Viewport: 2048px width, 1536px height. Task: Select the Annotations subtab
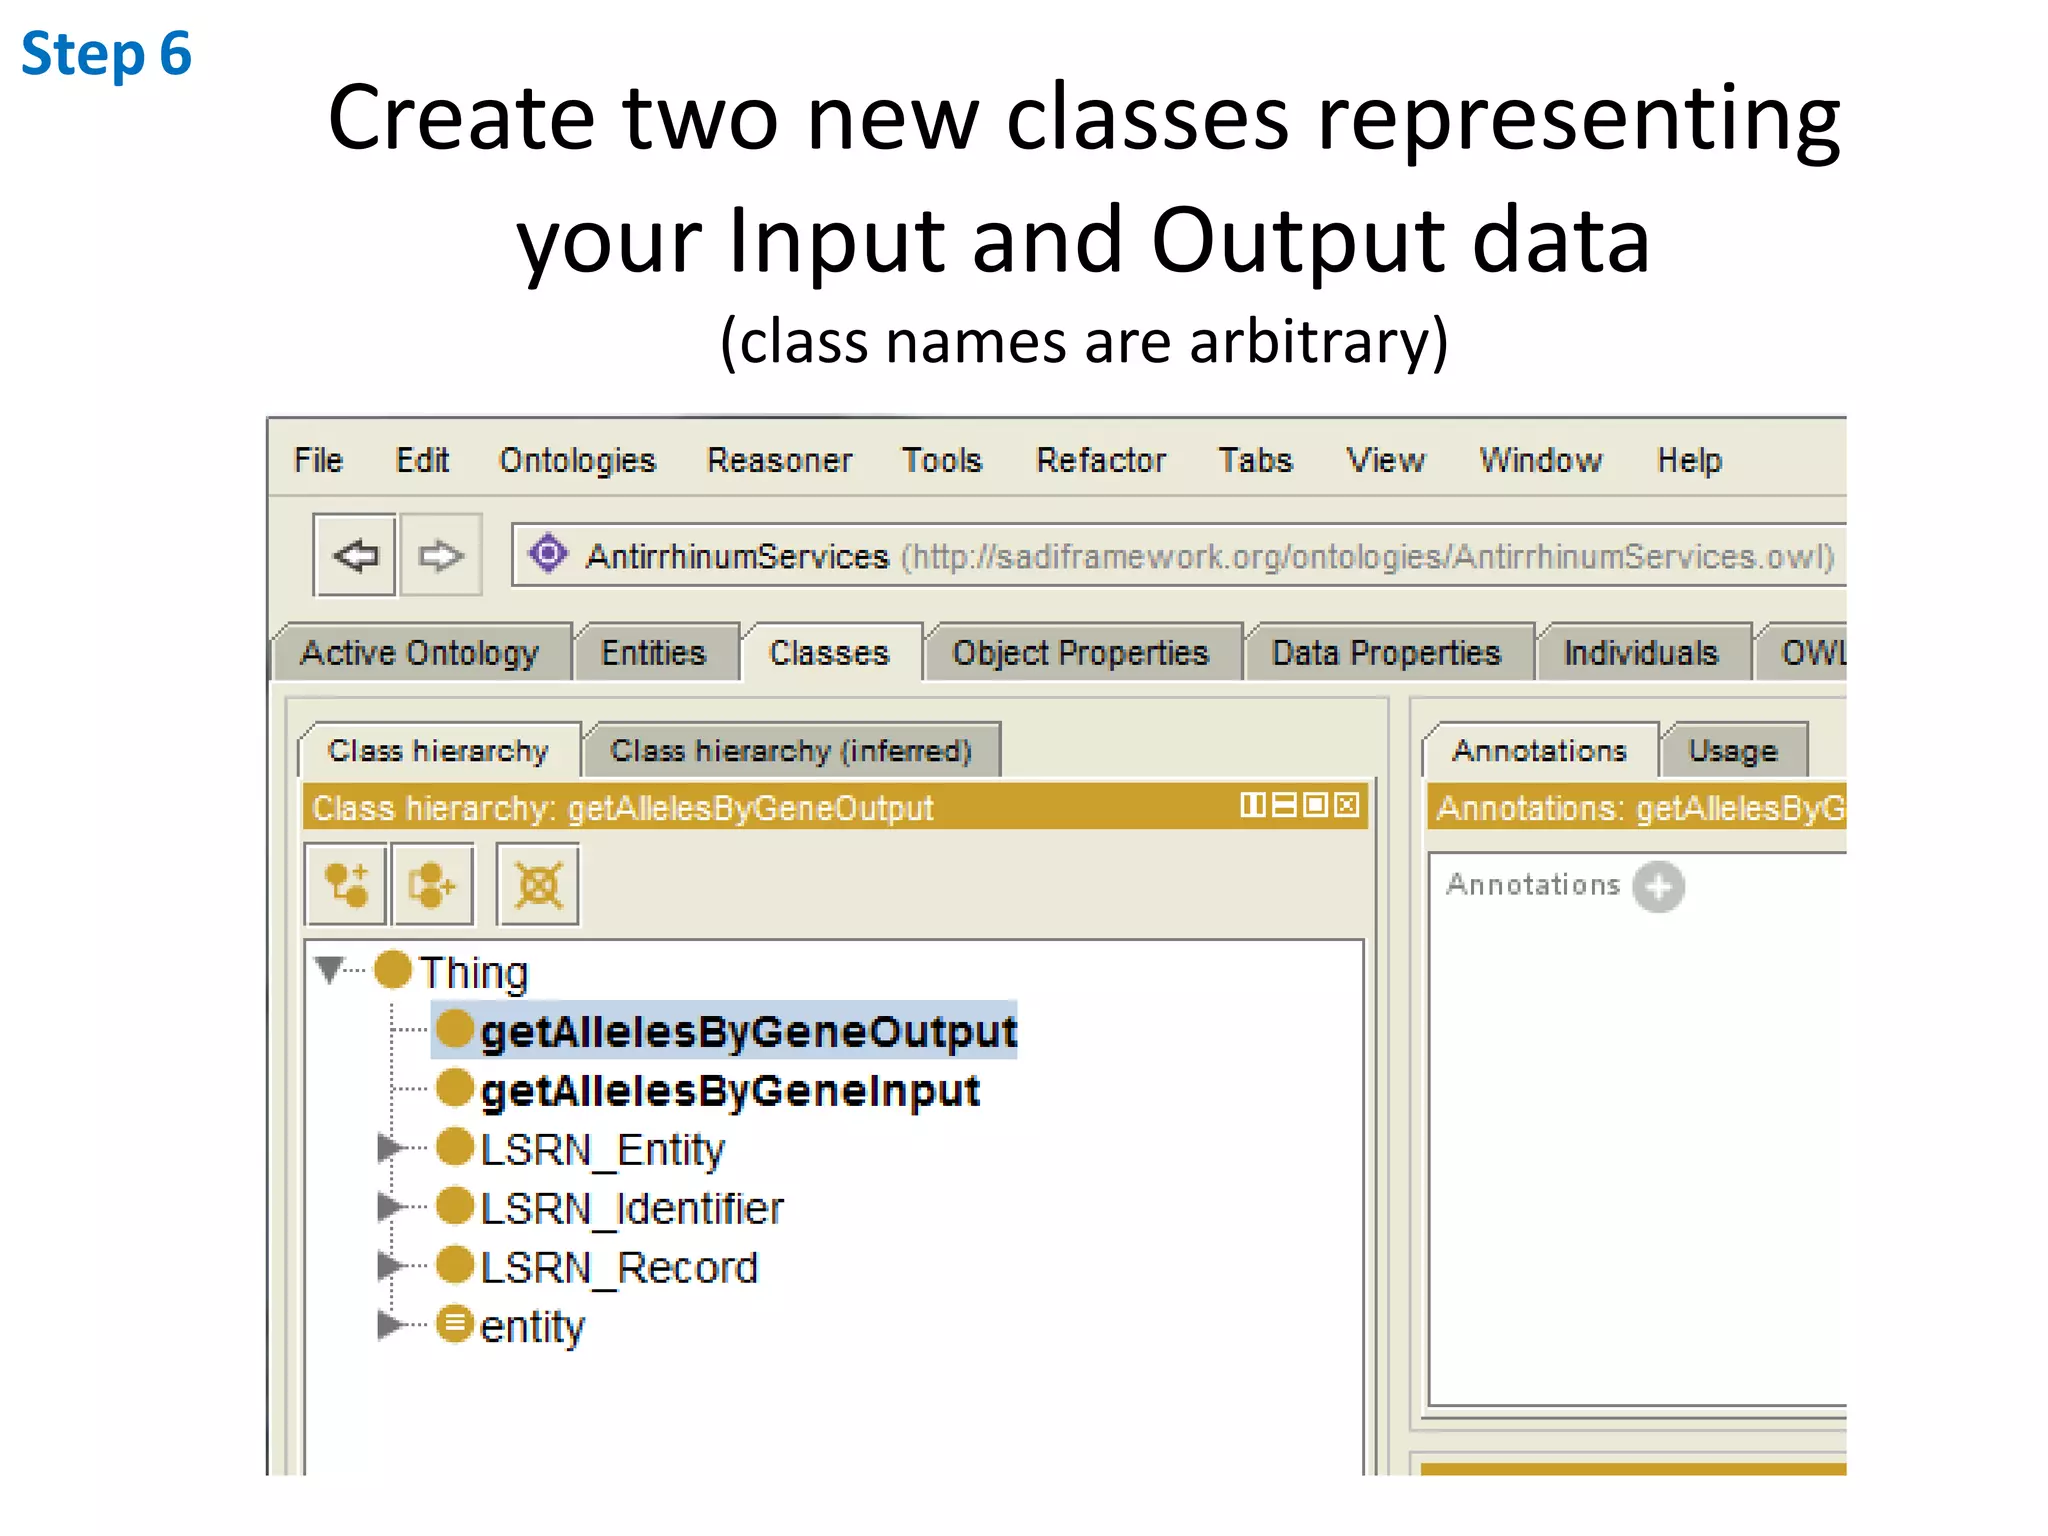(x=1540, y=750)
